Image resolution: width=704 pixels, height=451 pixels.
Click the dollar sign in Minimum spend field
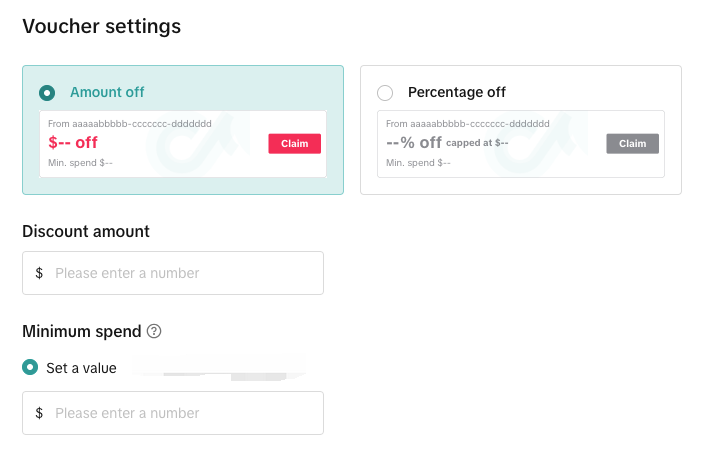39,413
